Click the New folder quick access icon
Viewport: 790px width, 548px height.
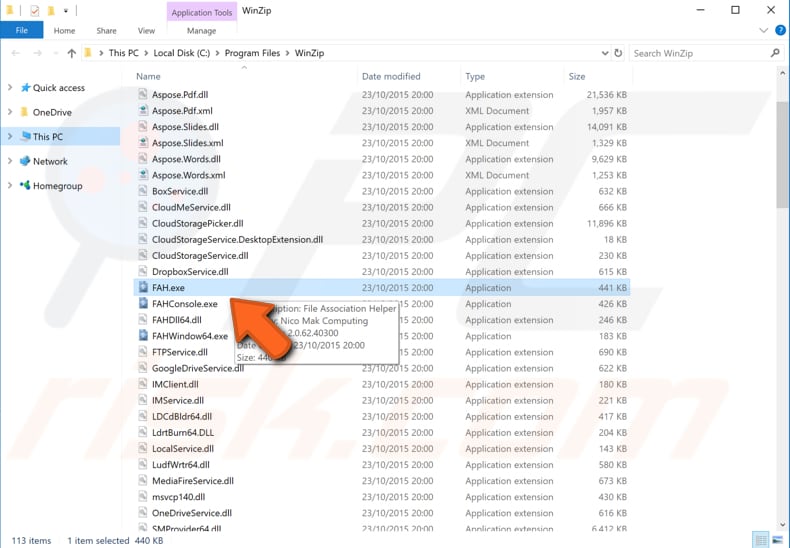pos(51,10)
